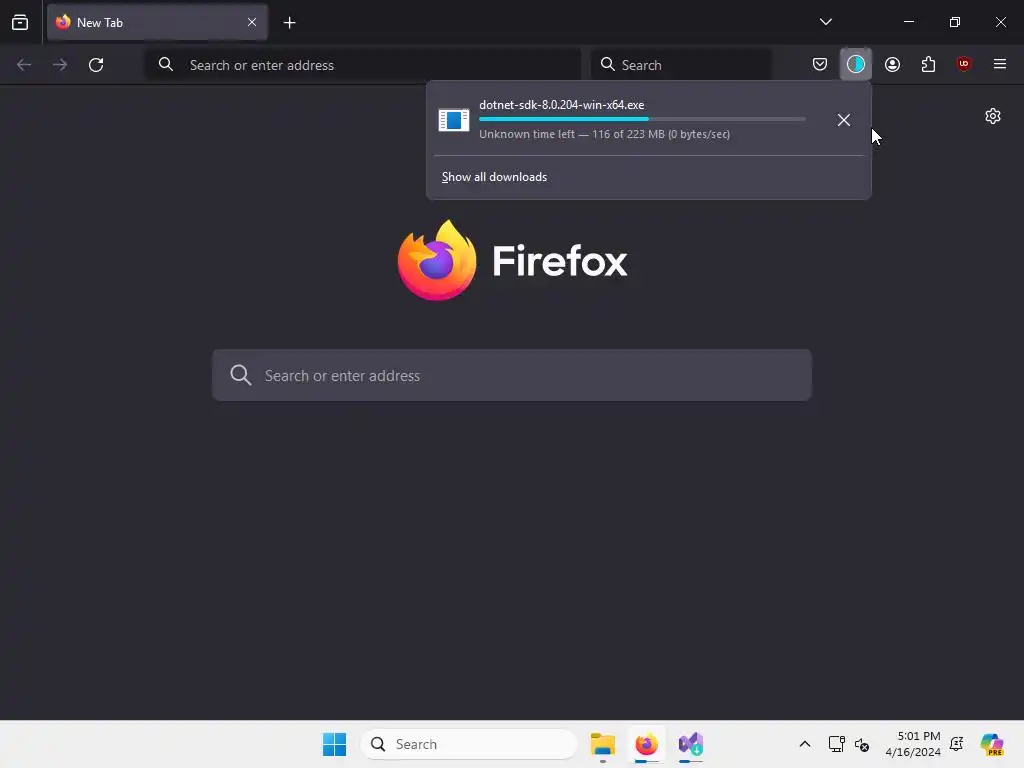Click the download progress bar
1024x768 pixels.
[642, 119]
